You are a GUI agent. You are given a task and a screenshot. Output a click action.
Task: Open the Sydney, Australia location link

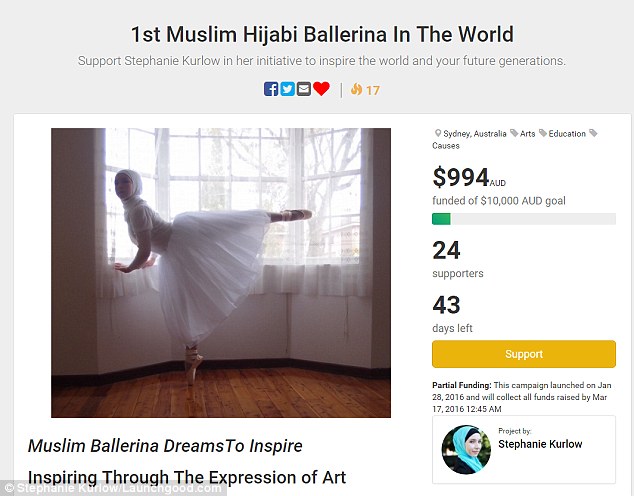coord(475,134)
